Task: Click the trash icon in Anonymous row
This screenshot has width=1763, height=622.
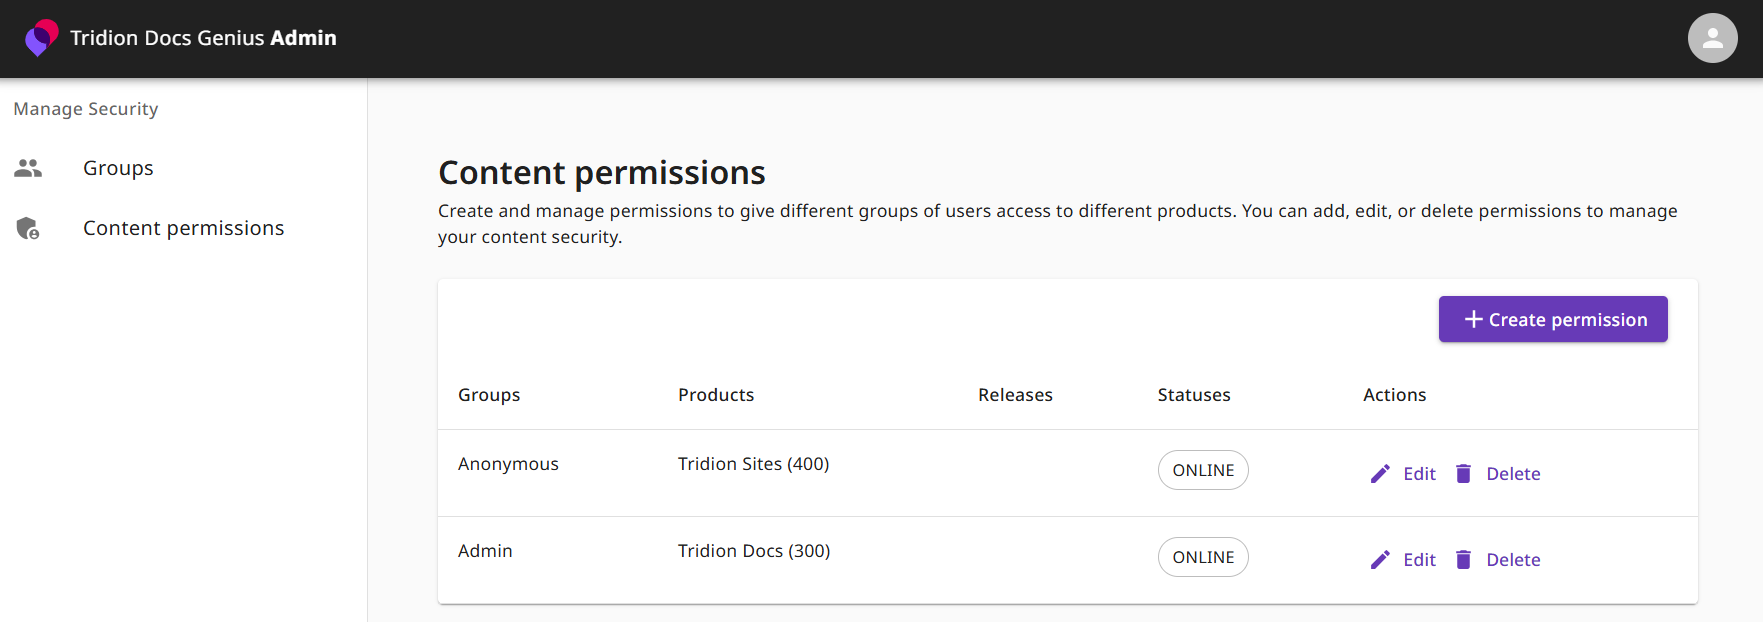Action: point(1463,474)
